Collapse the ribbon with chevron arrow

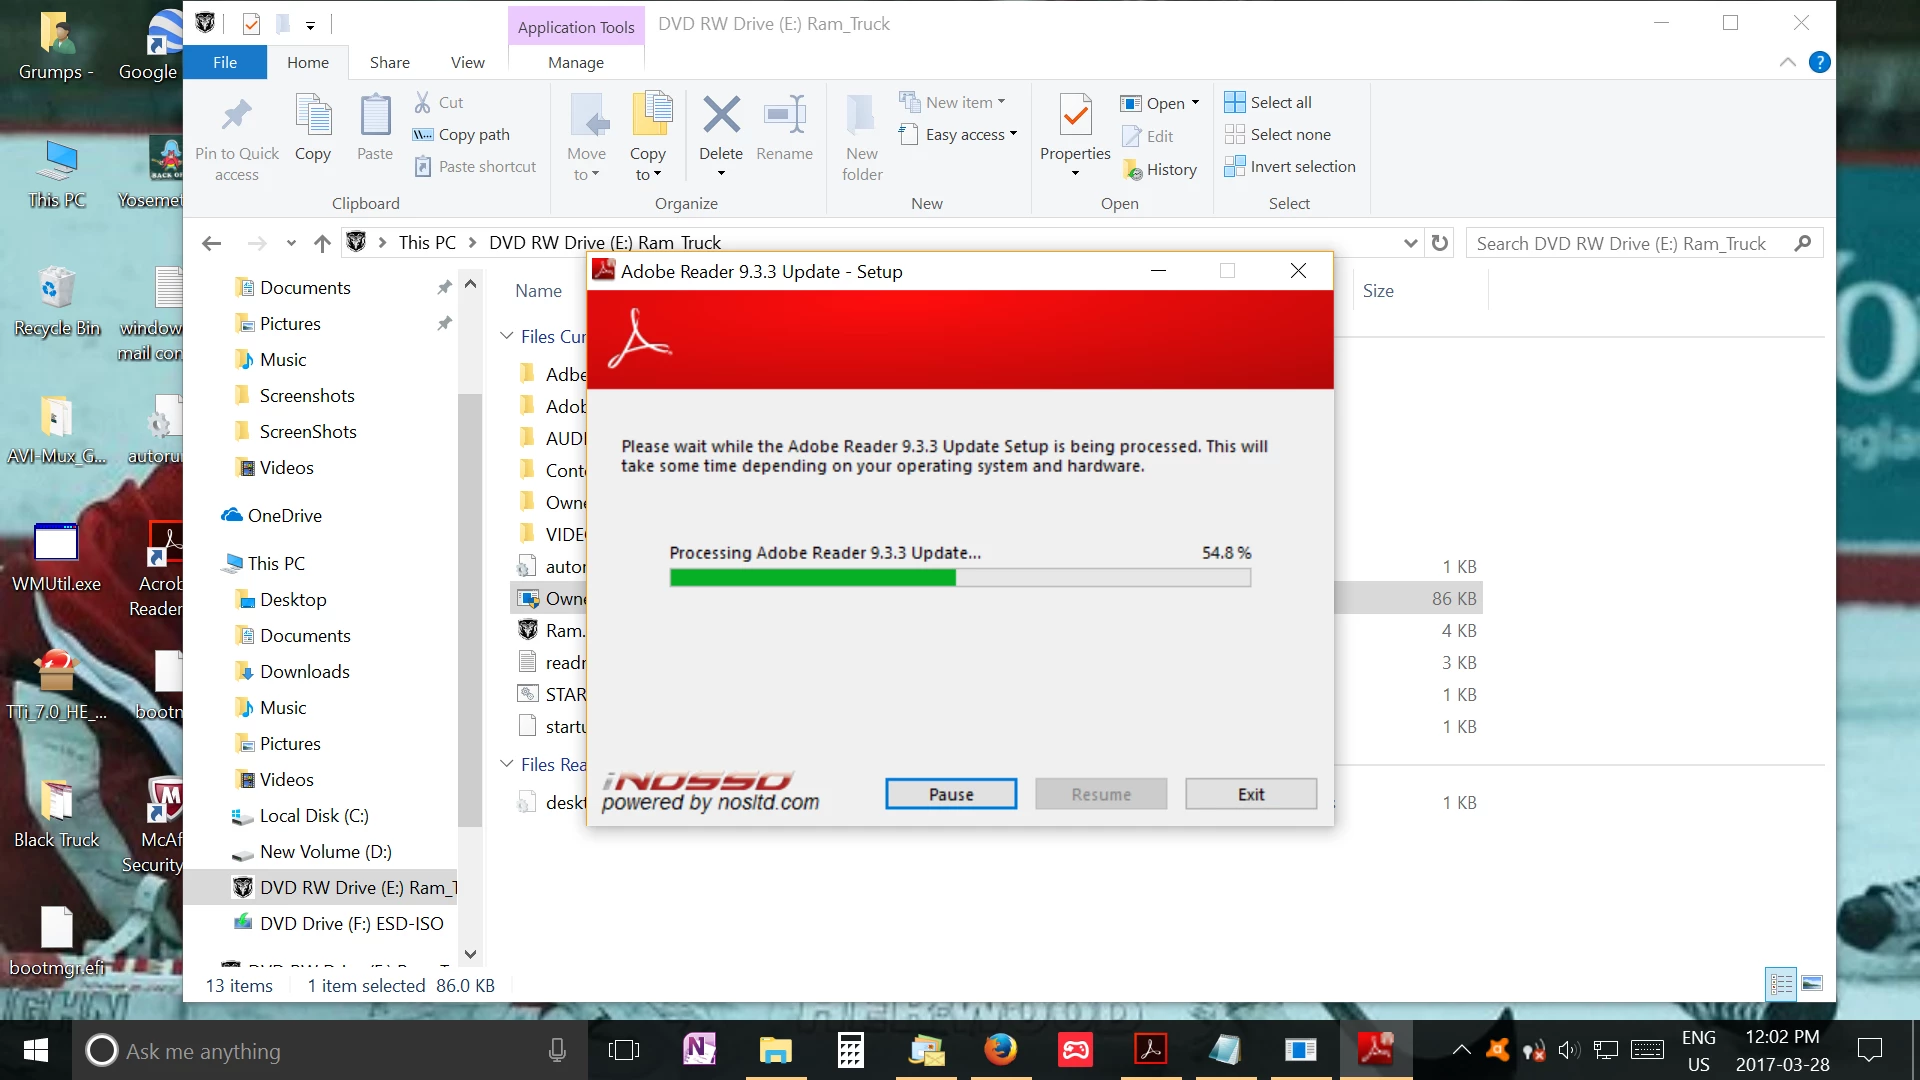pos(1787,62)
